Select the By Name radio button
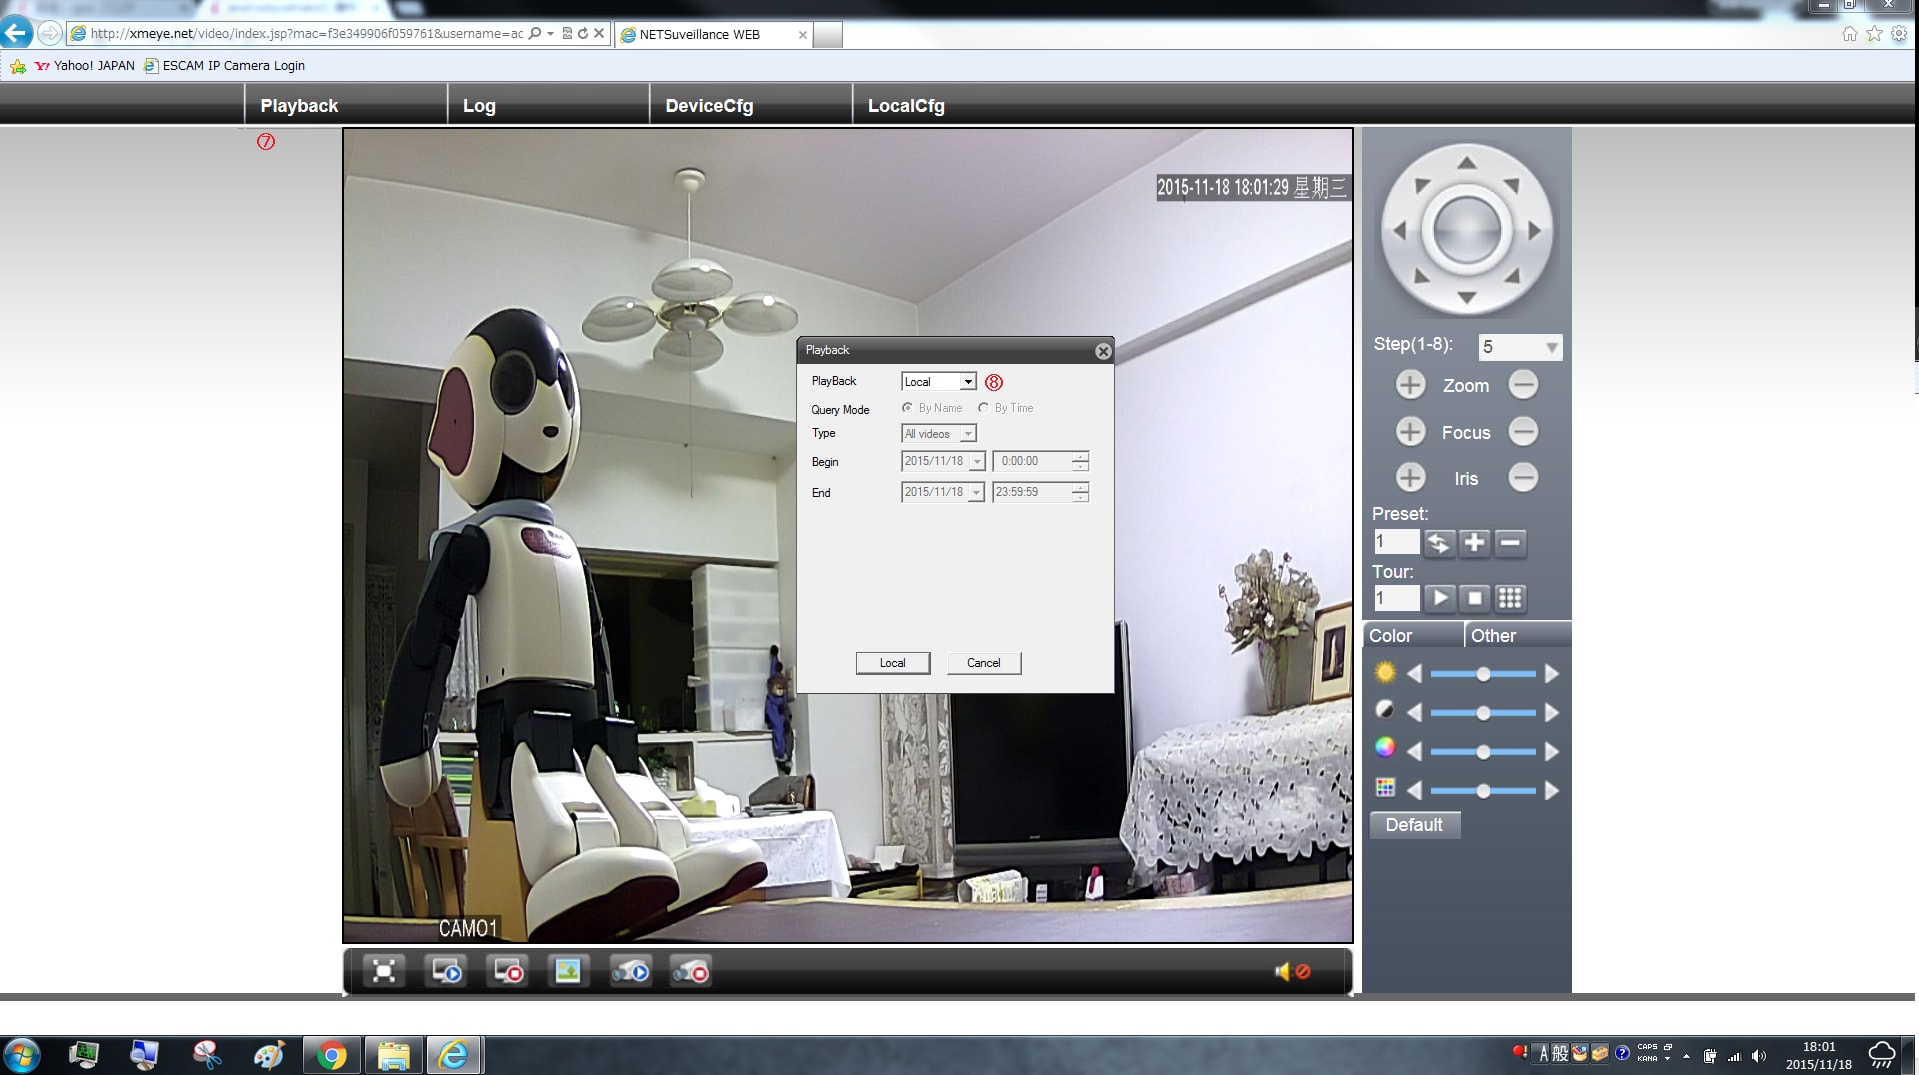Viewport: 1919px width, 1075px height. coord(907,408)
